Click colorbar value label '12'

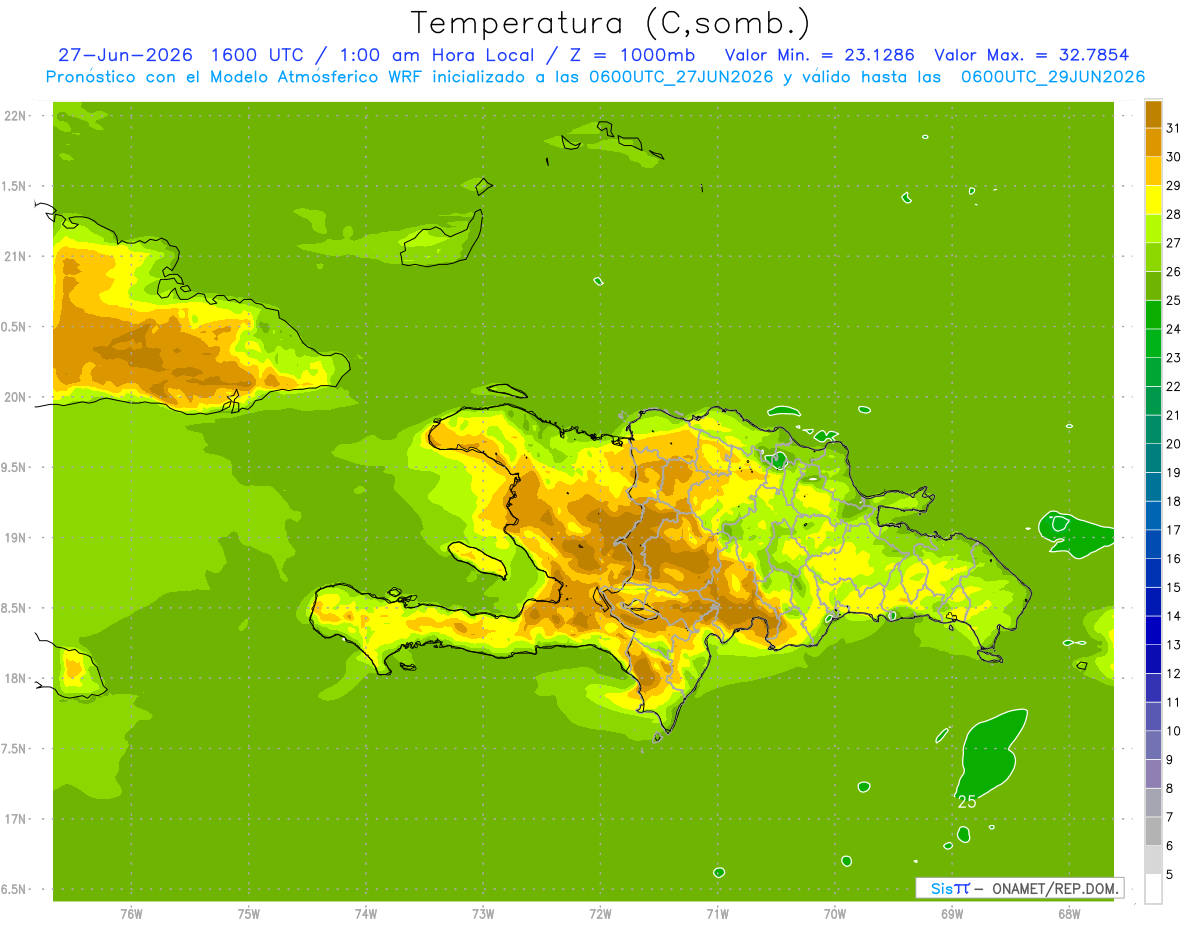pos(1173,673)
